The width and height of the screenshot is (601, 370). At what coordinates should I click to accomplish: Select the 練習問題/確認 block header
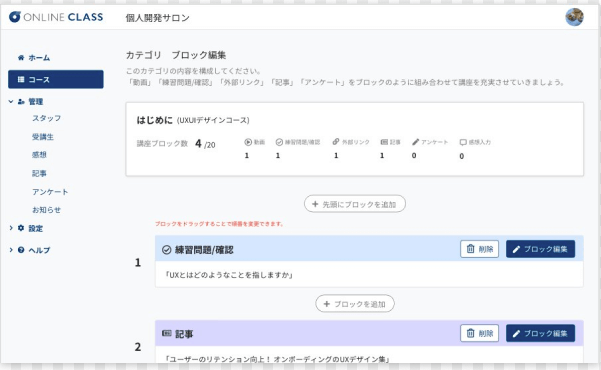pos(369,248)
